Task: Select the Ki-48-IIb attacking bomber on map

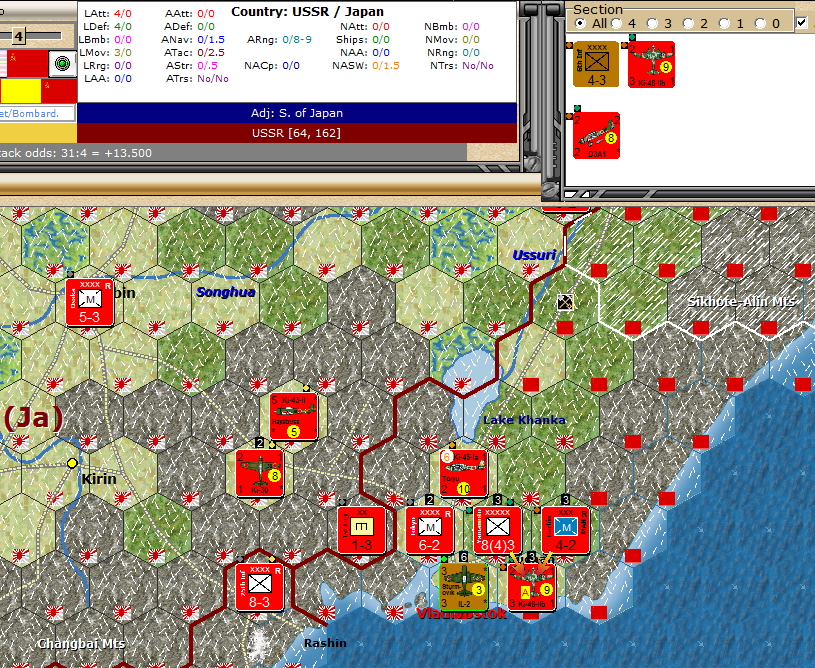Action: 531,587
